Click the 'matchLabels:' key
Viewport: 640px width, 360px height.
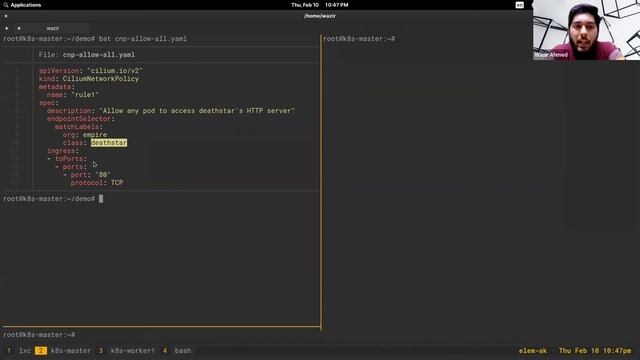point(79,127)
